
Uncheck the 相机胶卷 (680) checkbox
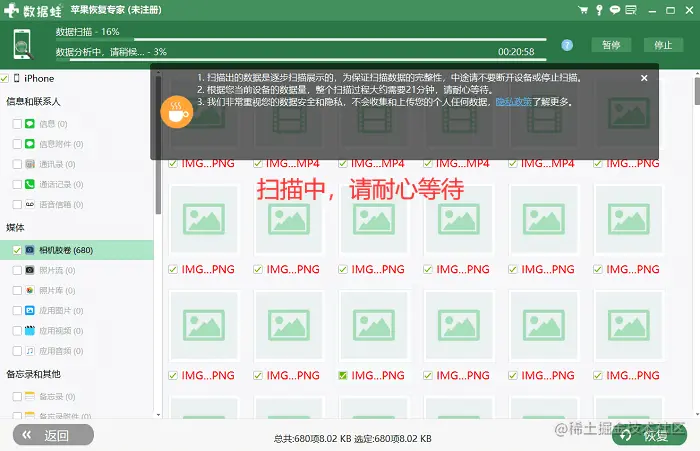(x=17, y=250)
